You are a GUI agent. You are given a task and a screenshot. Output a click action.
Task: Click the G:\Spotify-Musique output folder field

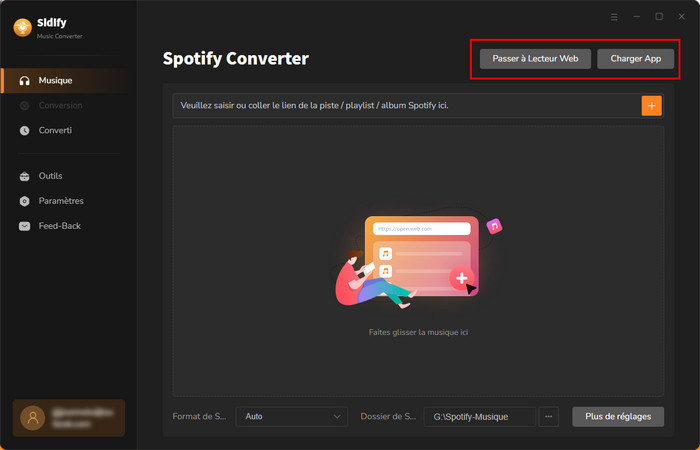click(x=479, y=416)
